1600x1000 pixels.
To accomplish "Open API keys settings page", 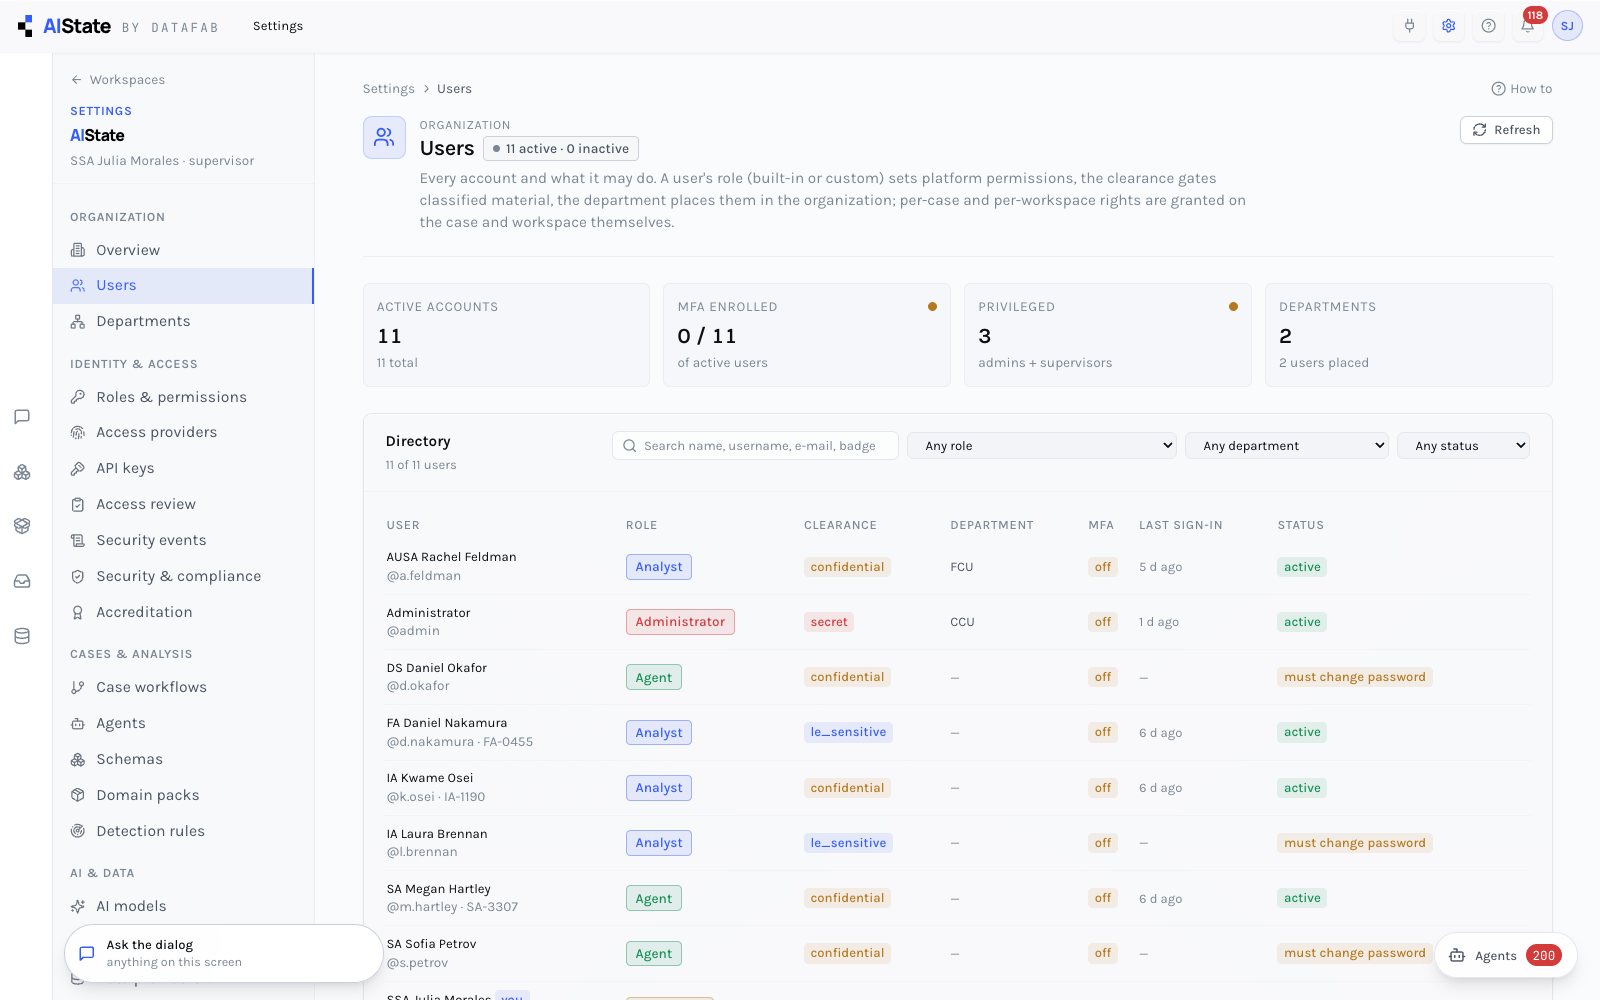I will 183,469.
